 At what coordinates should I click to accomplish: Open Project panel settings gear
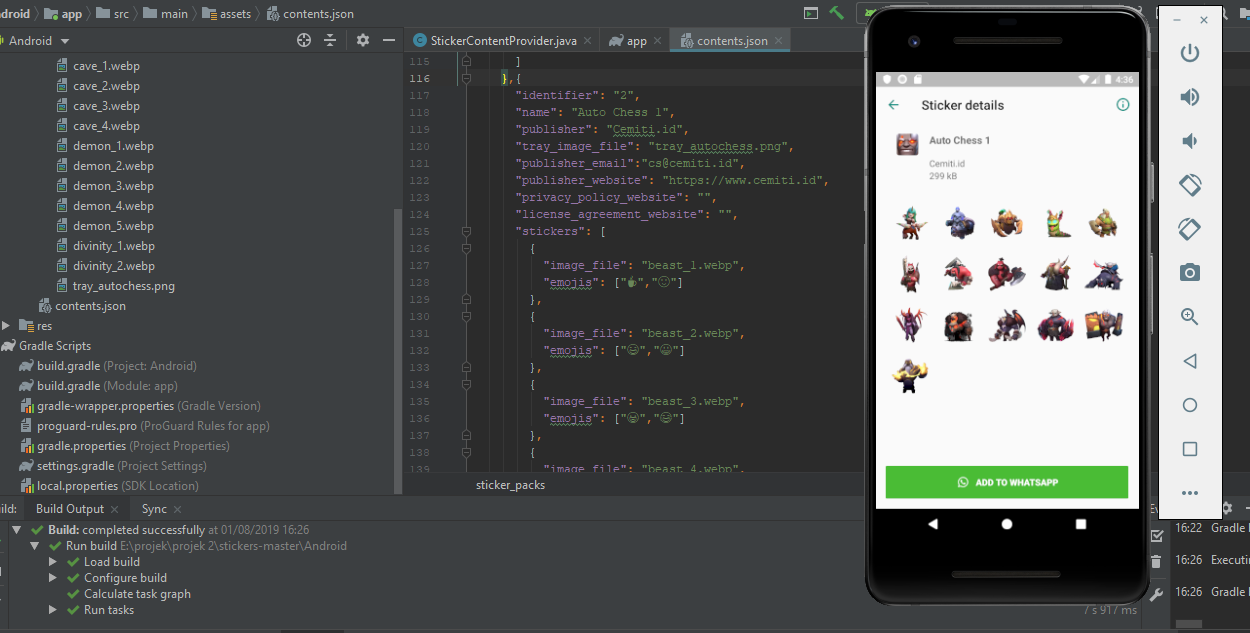[363, 40]
